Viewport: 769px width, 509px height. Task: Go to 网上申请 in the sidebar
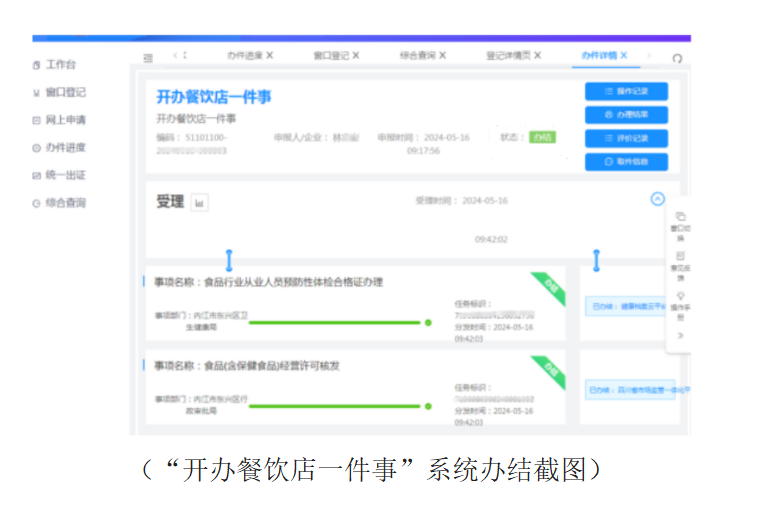(59, 120)
